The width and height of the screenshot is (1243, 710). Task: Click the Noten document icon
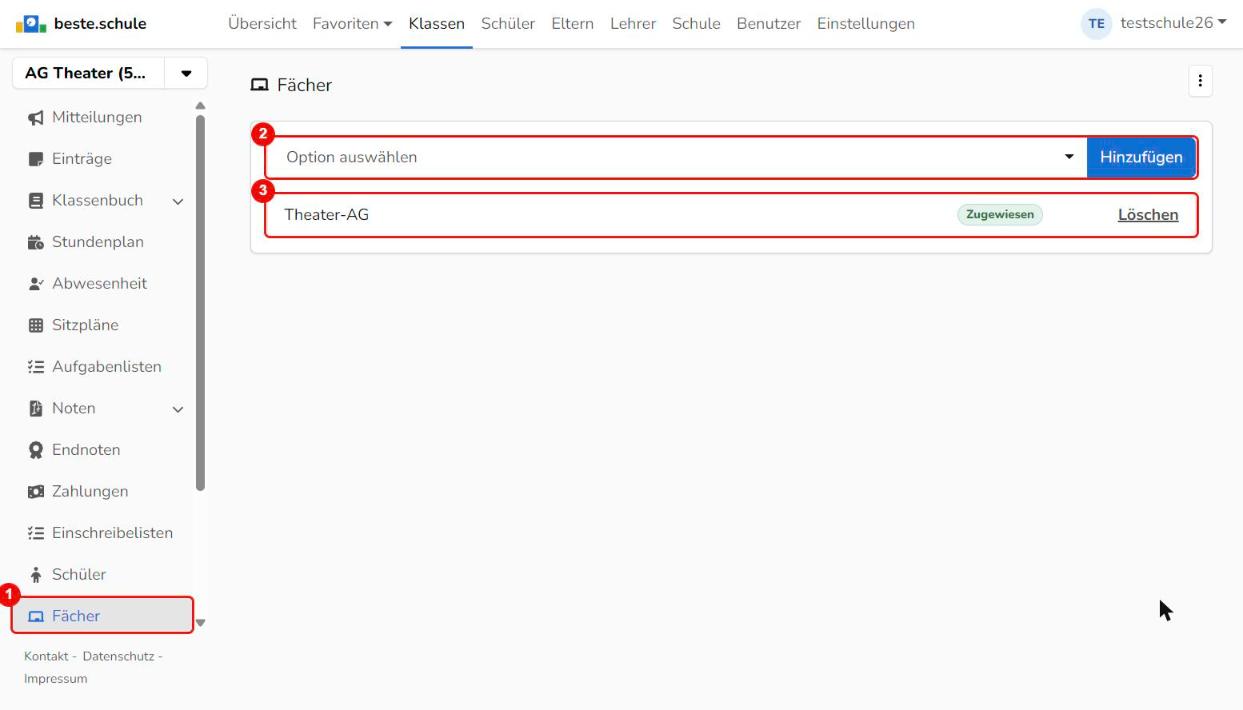pyautogui.click(x=36, y=408)
